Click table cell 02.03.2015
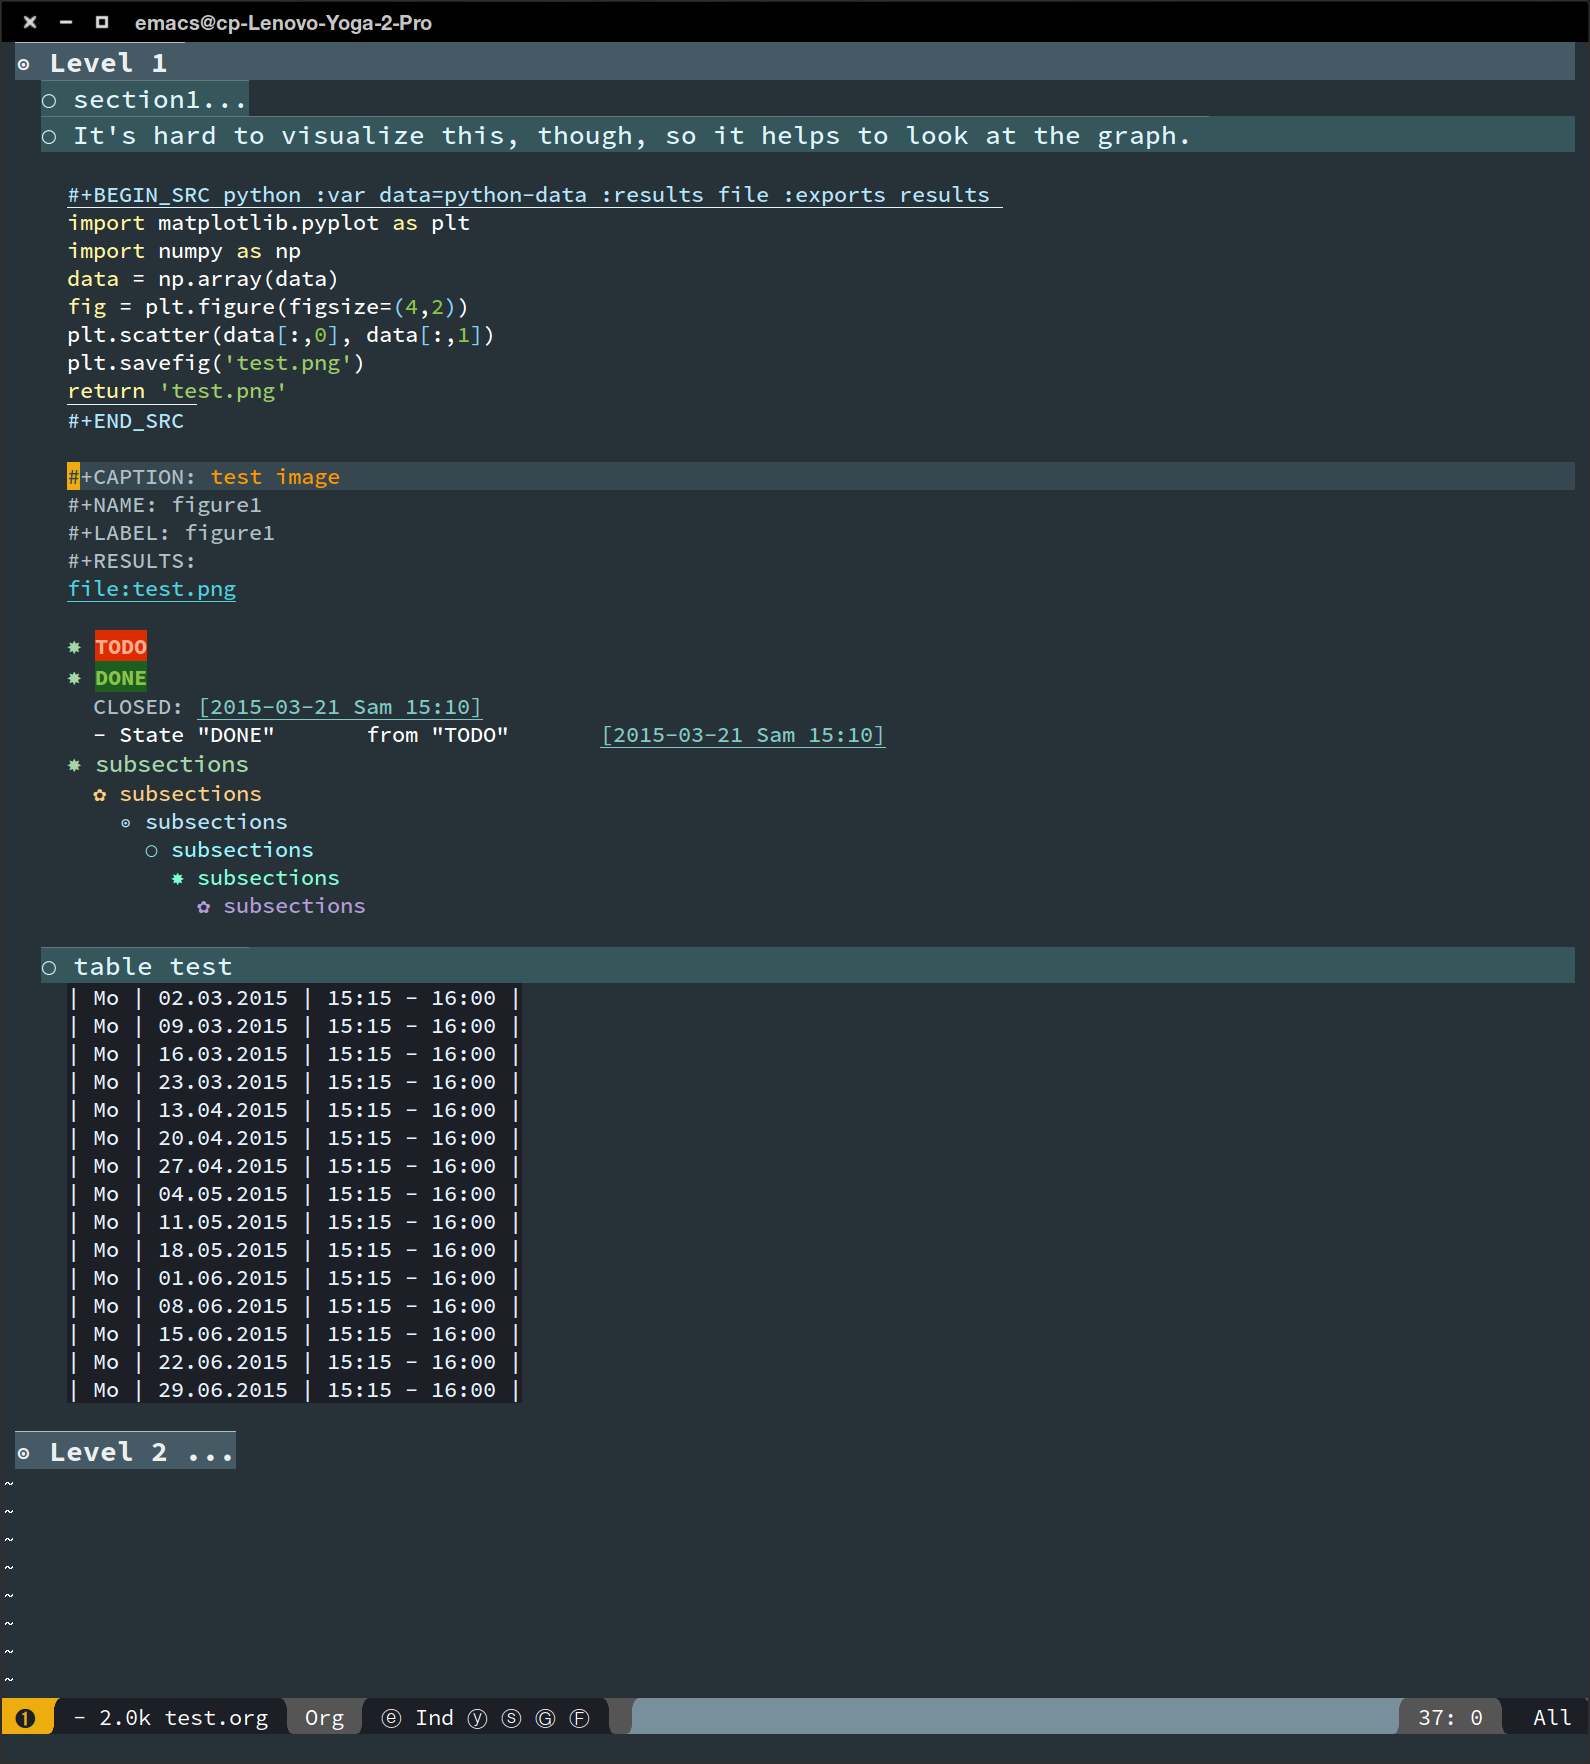 pos(223,998)
